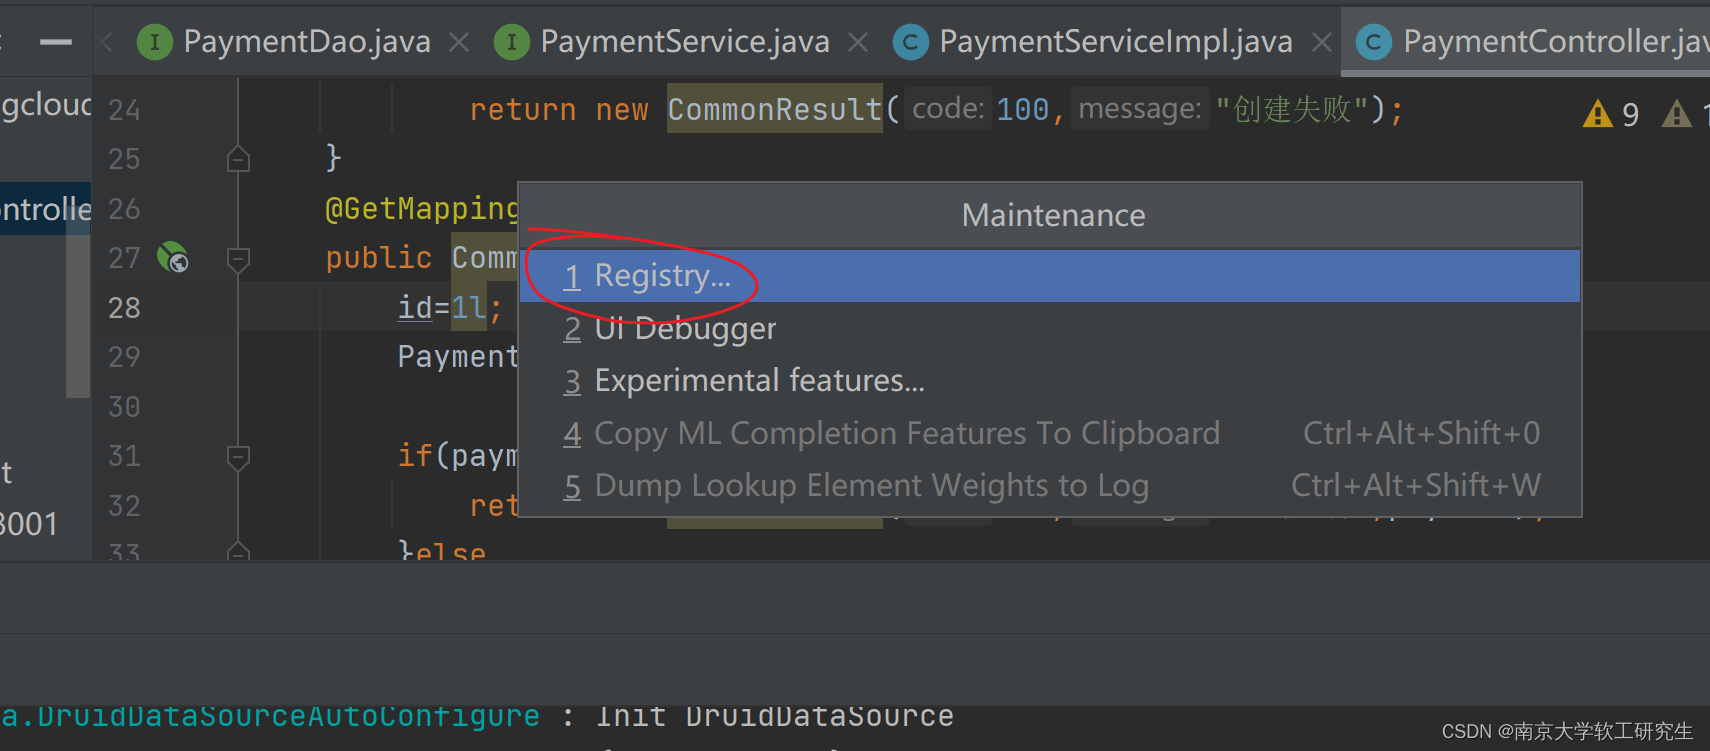
Task: Choose UI Debugger from Maintenance list
Action: (x=1050, y=328)
